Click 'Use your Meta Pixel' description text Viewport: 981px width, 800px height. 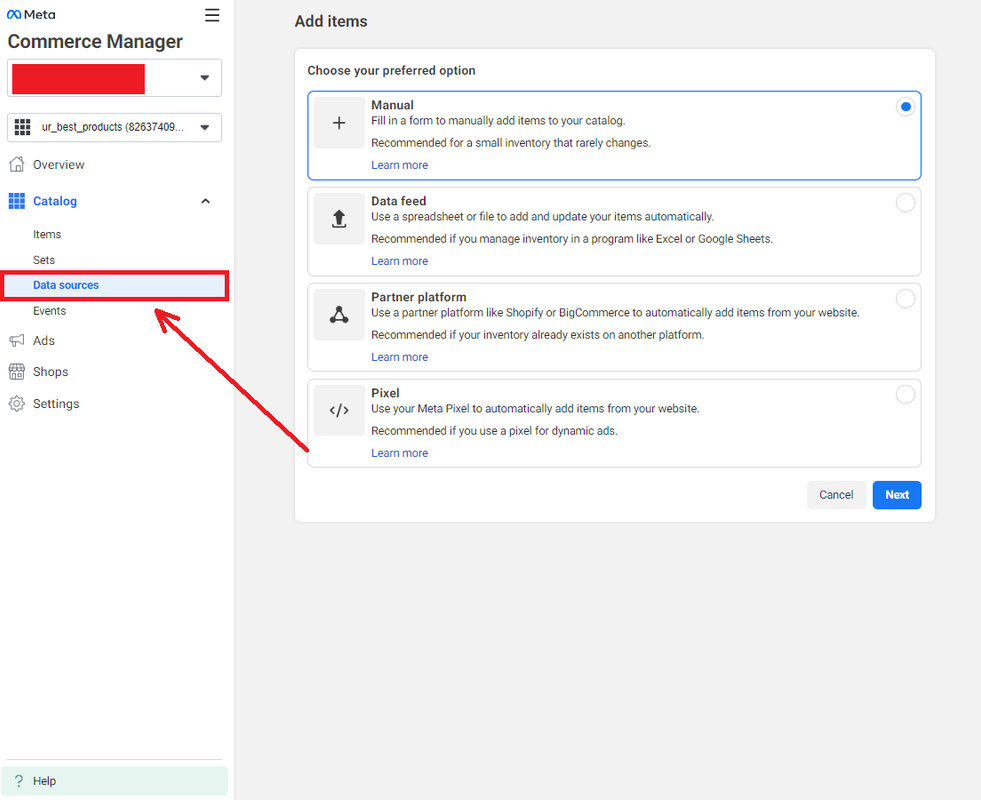point(535,408)
